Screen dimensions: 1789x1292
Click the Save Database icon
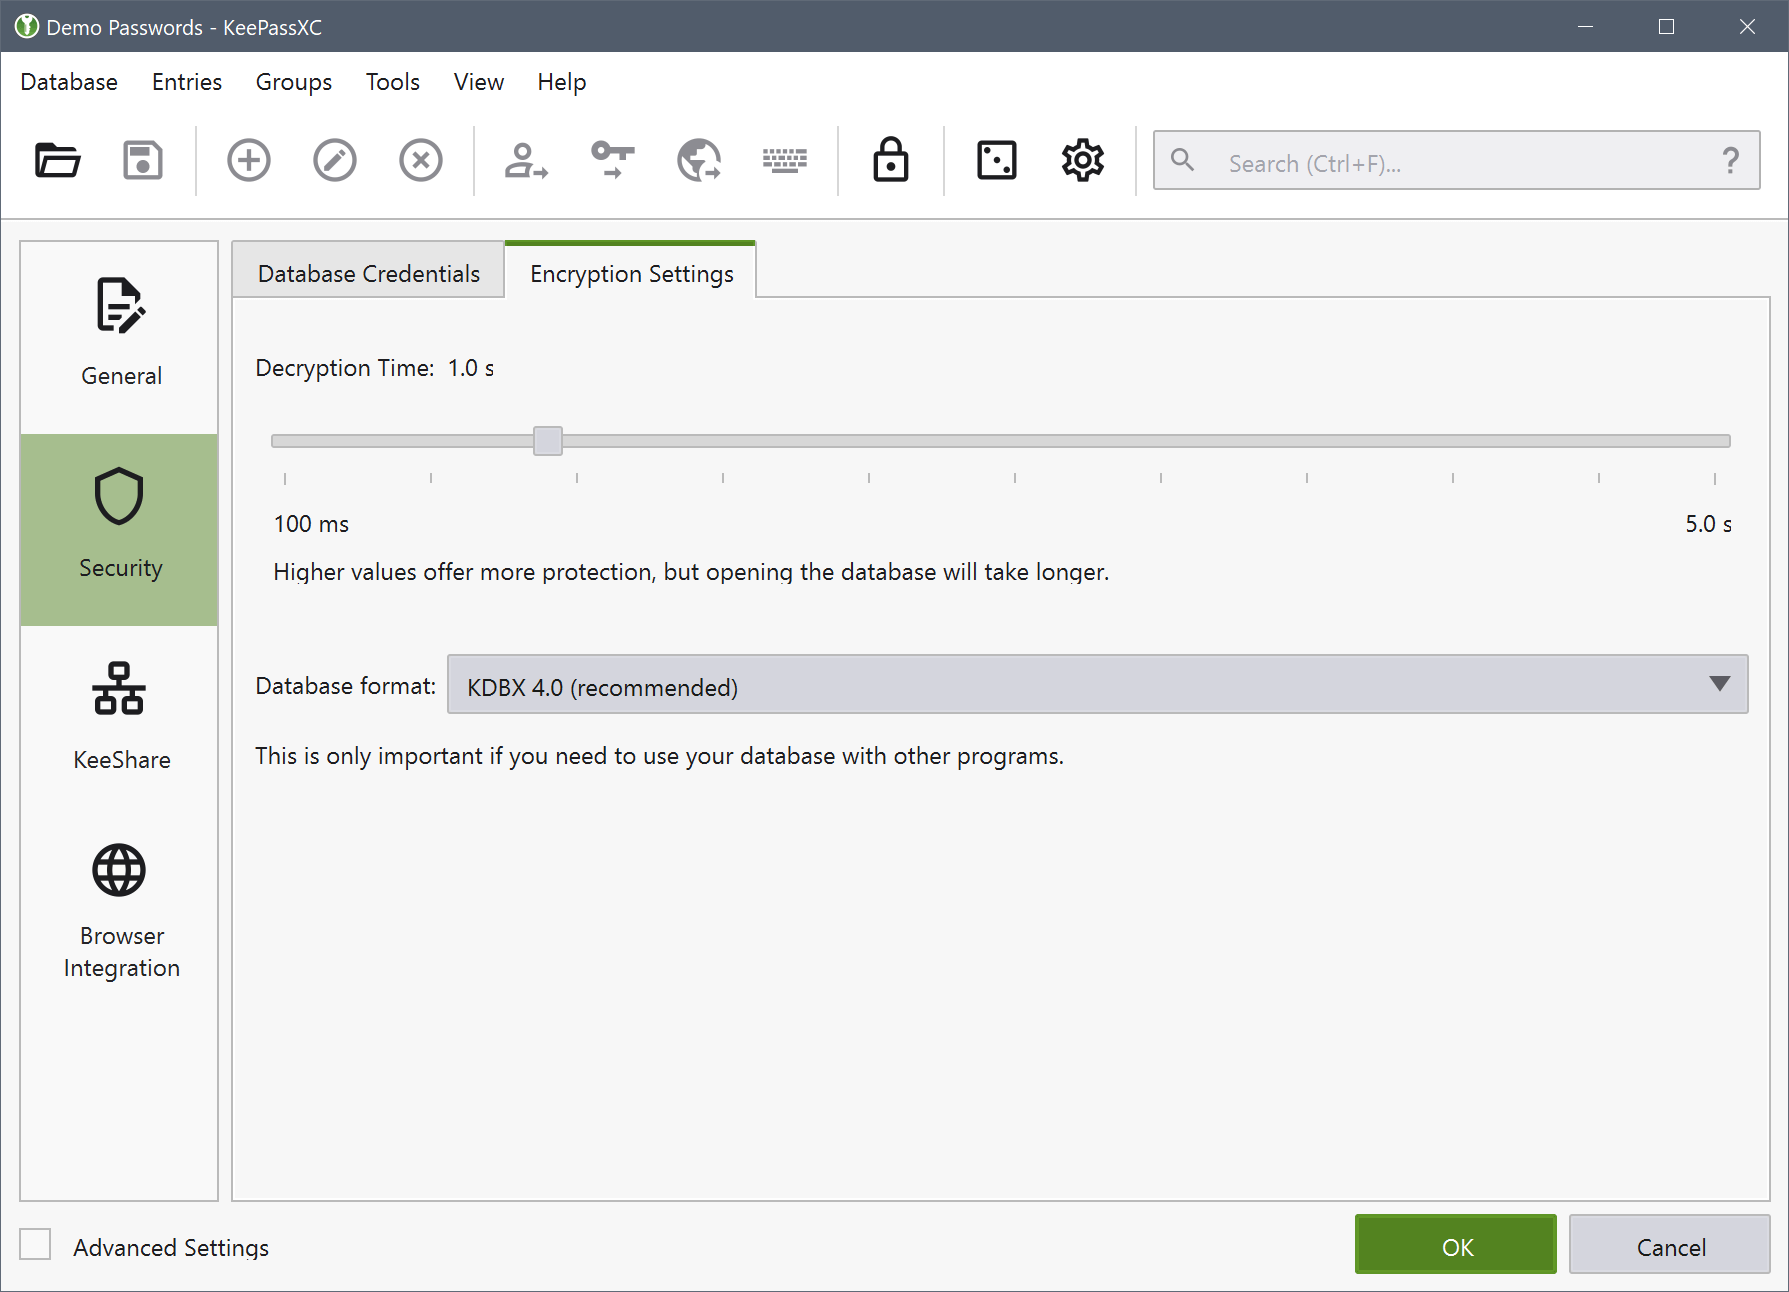click(x=143, y=160)
